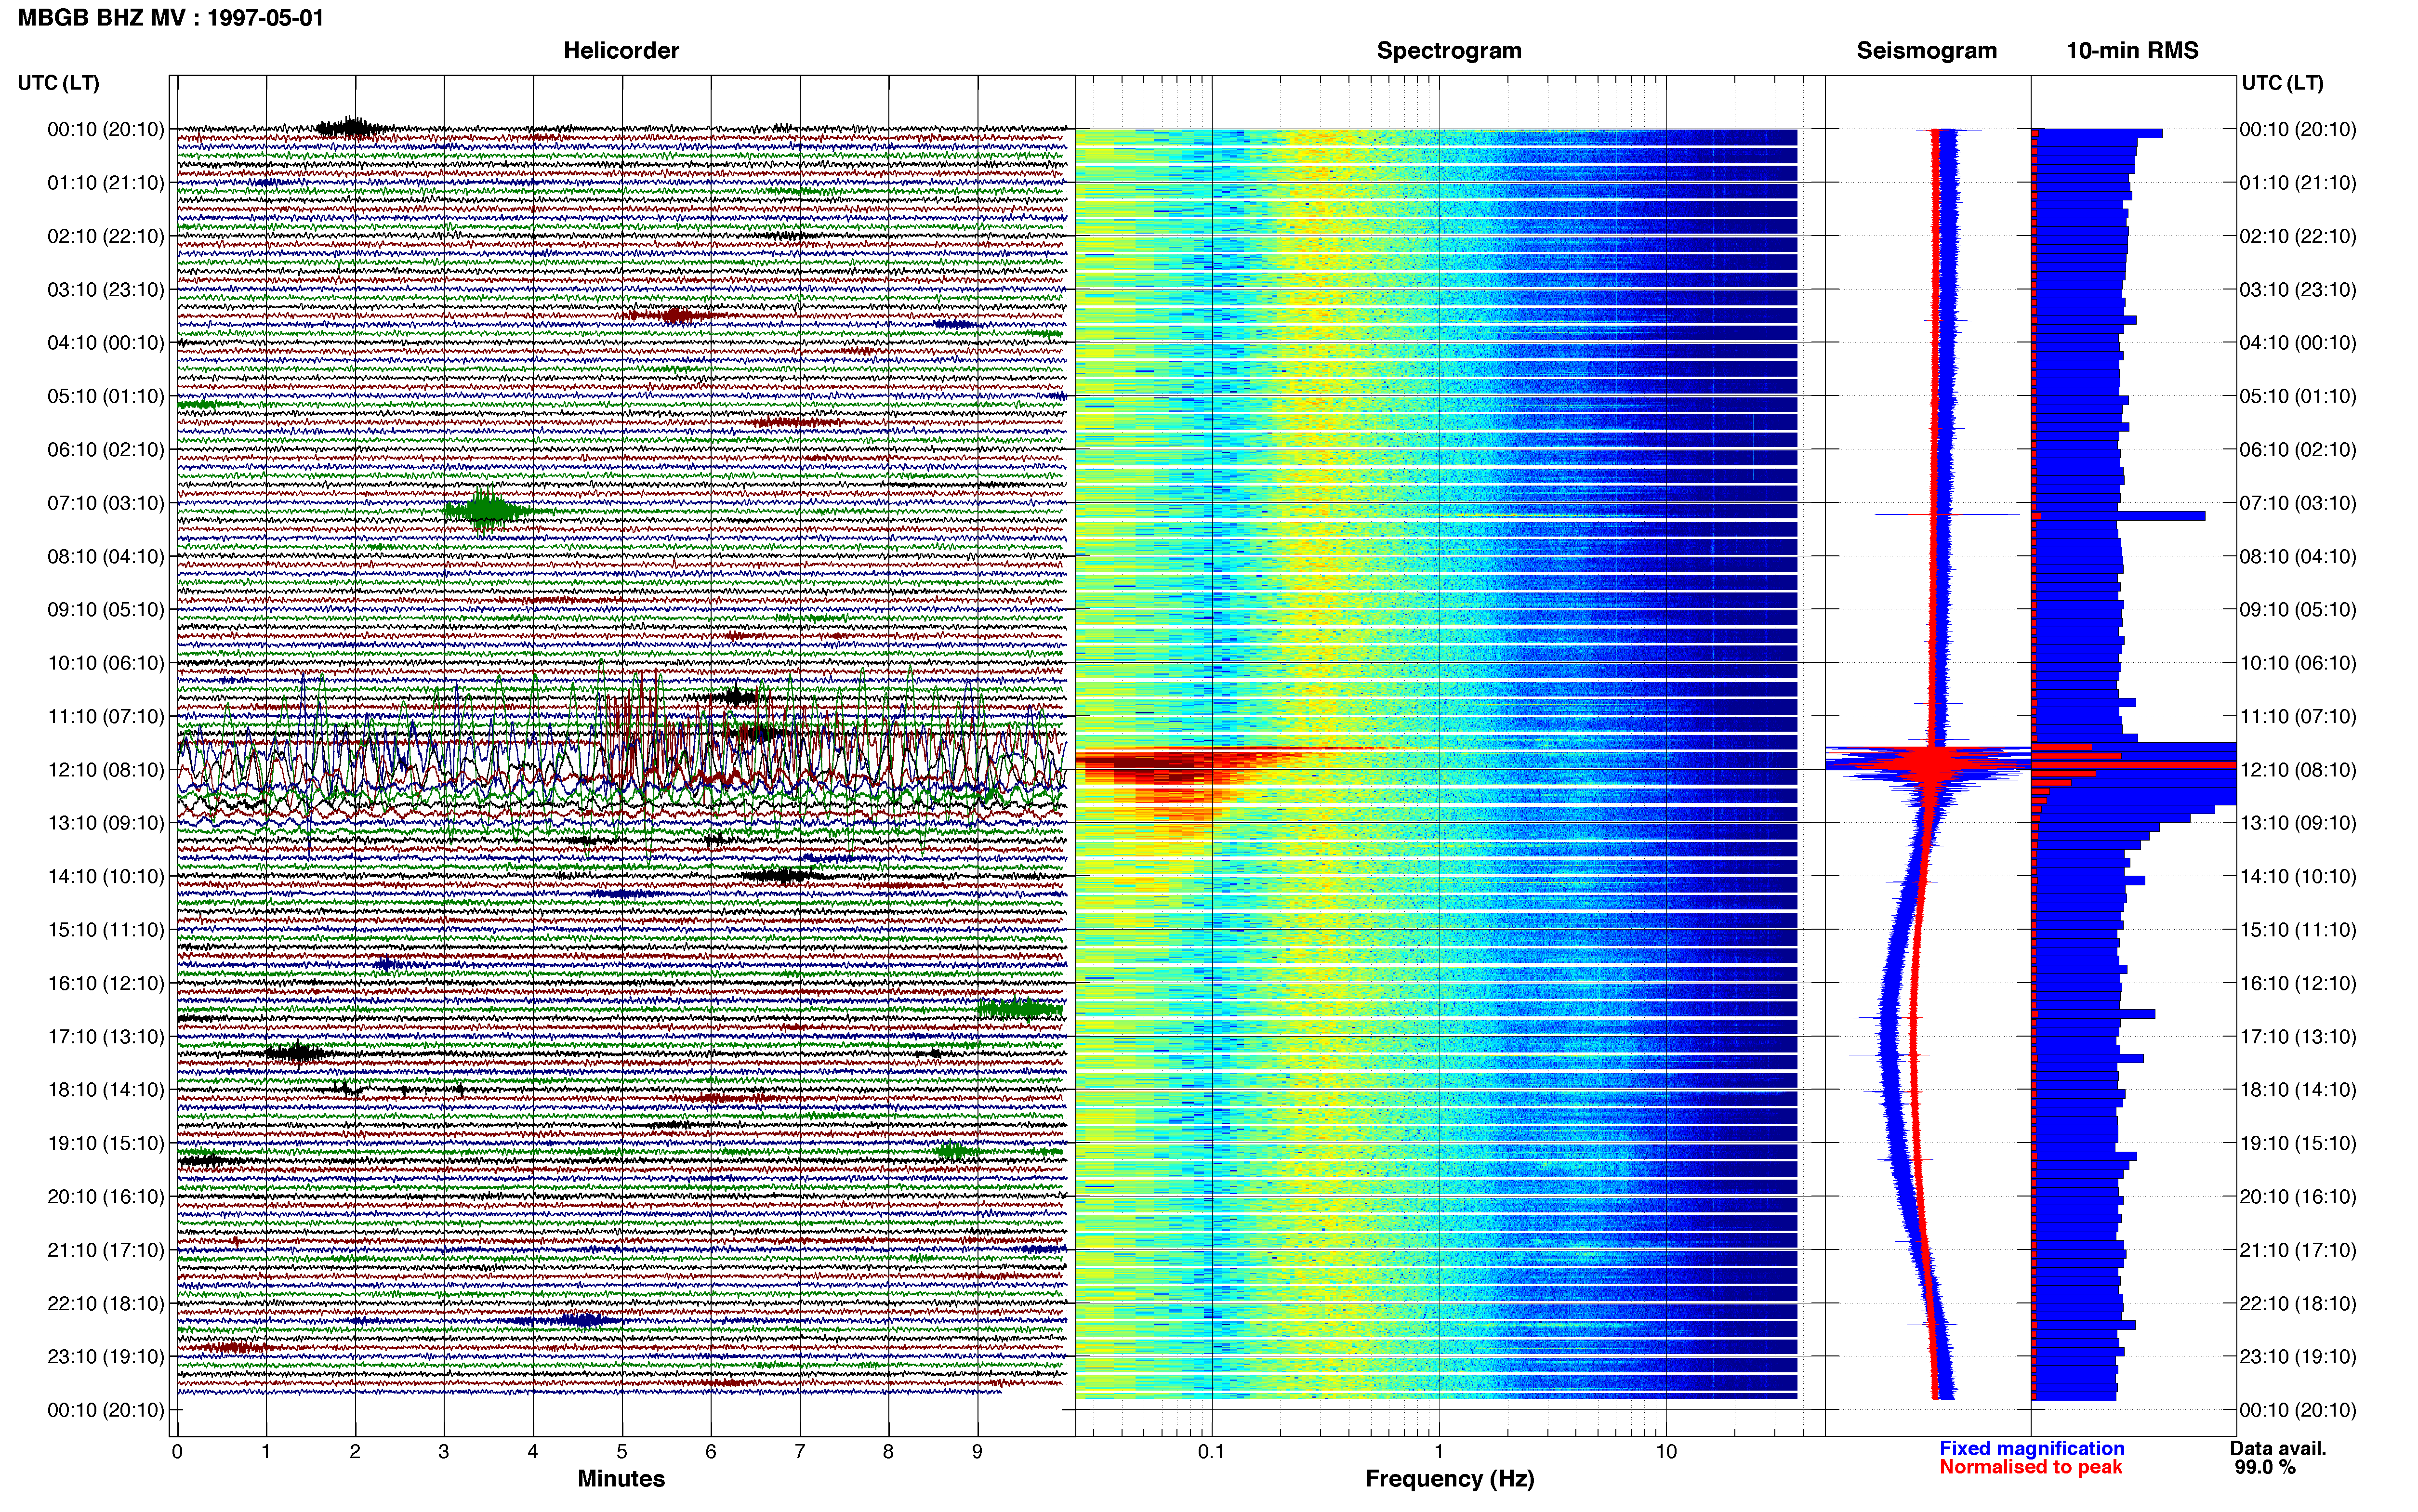Click right time label '14:10 (10:10)'
Image resolution: width=2418 pixels, height=1512 pixels.
[2298, 877]
